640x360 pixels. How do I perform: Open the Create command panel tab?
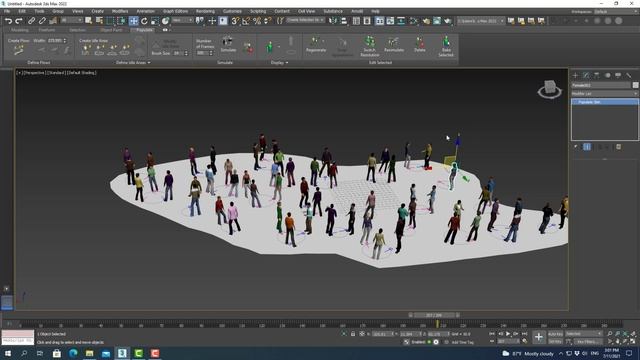(576, 75)
